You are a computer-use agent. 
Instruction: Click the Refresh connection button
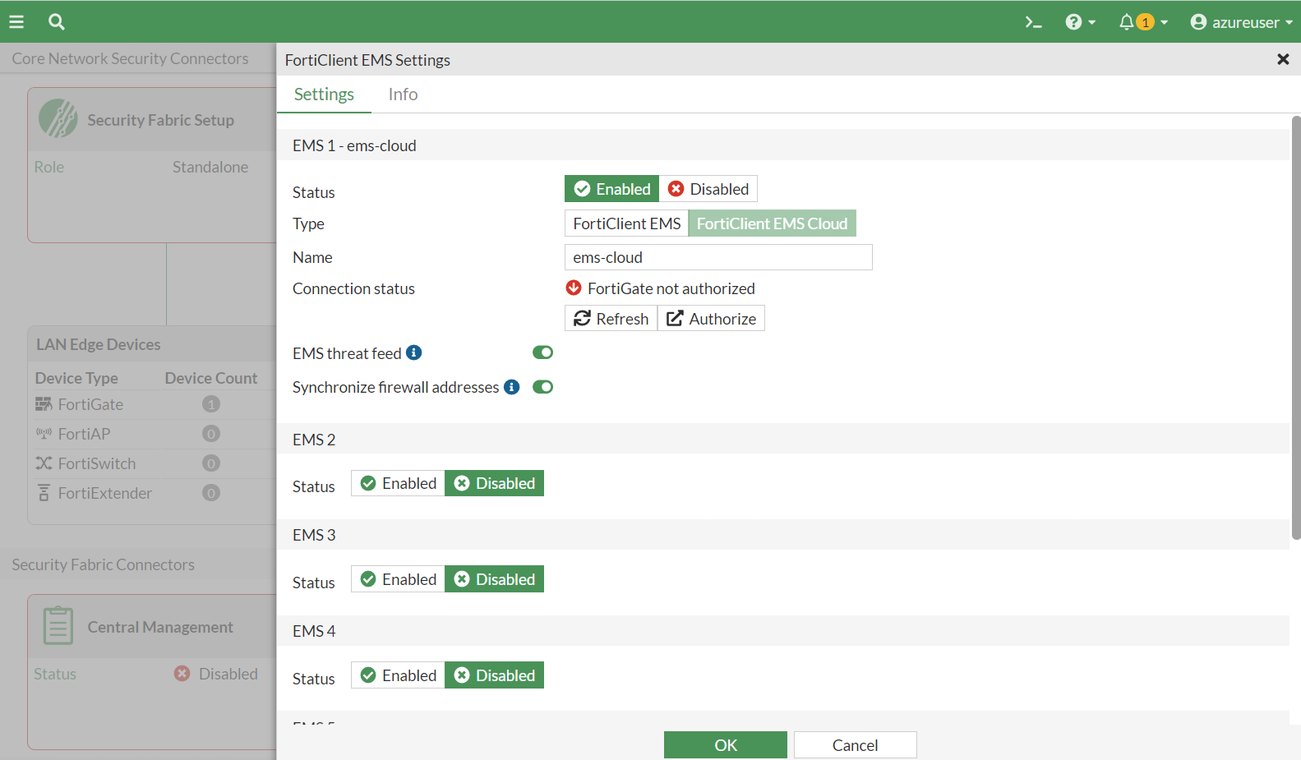coord(611,319)
